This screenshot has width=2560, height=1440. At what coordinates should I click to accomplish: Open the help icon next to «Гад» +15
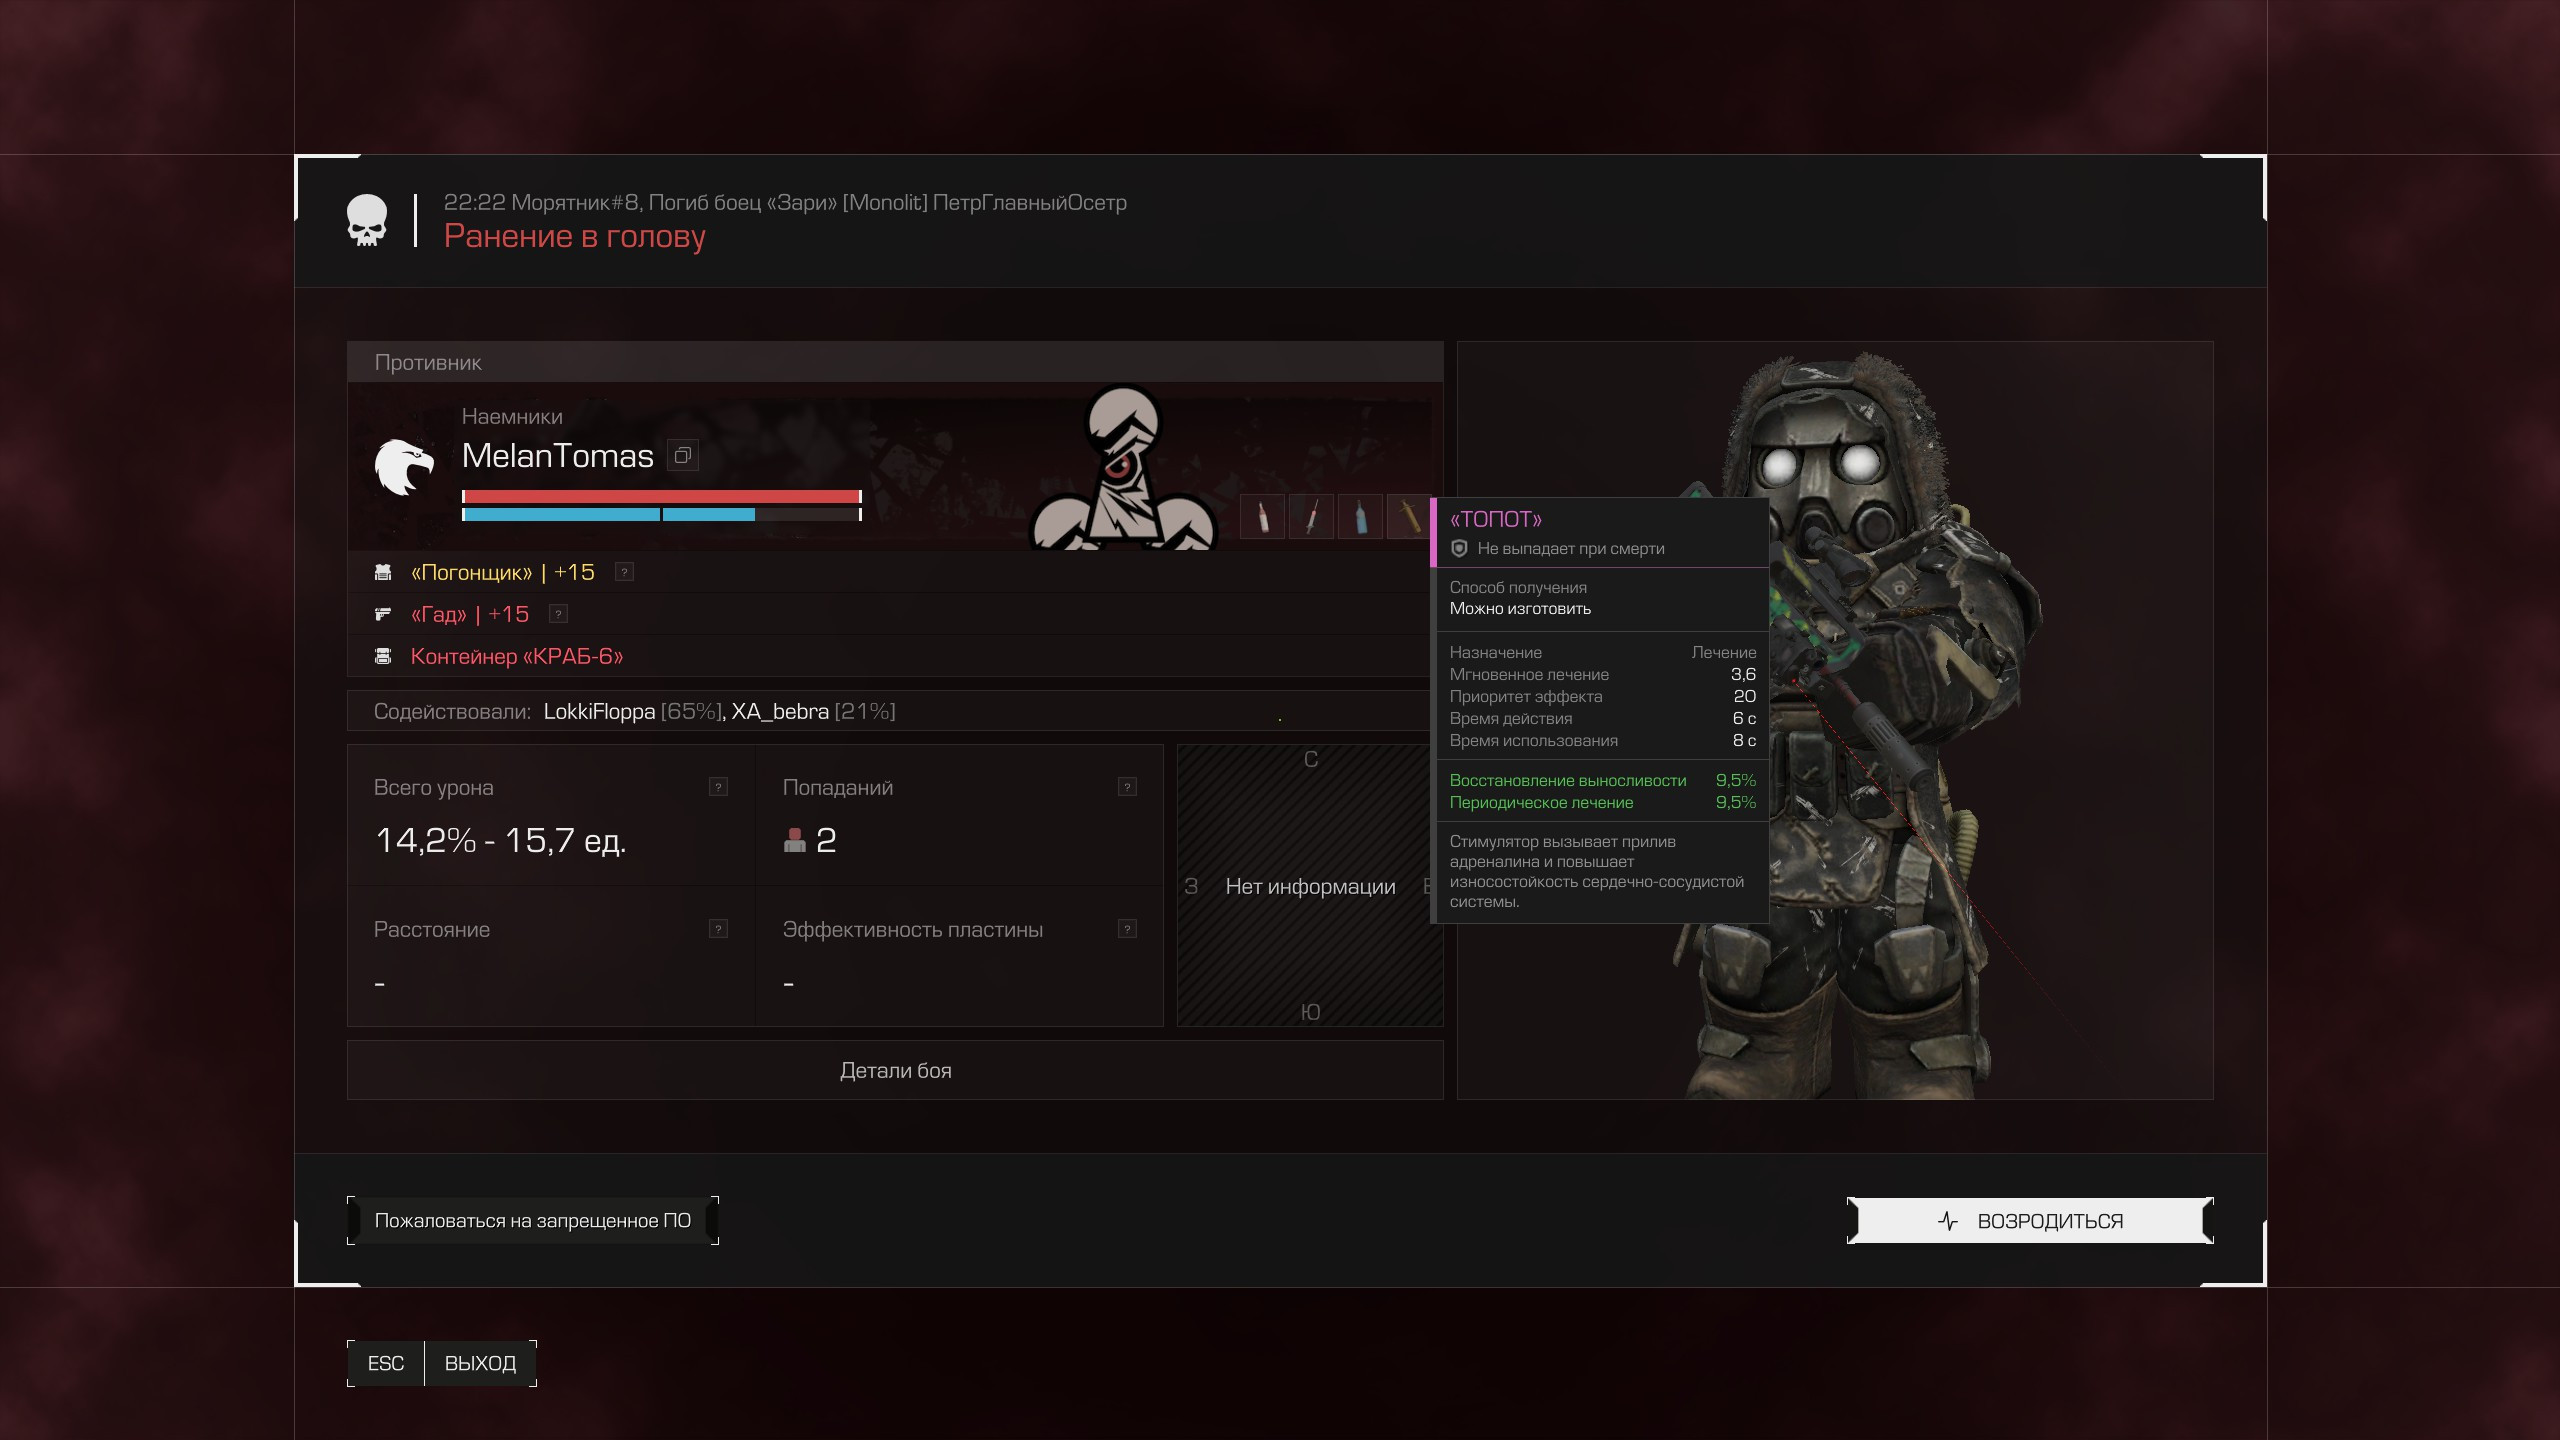point(559,614)
